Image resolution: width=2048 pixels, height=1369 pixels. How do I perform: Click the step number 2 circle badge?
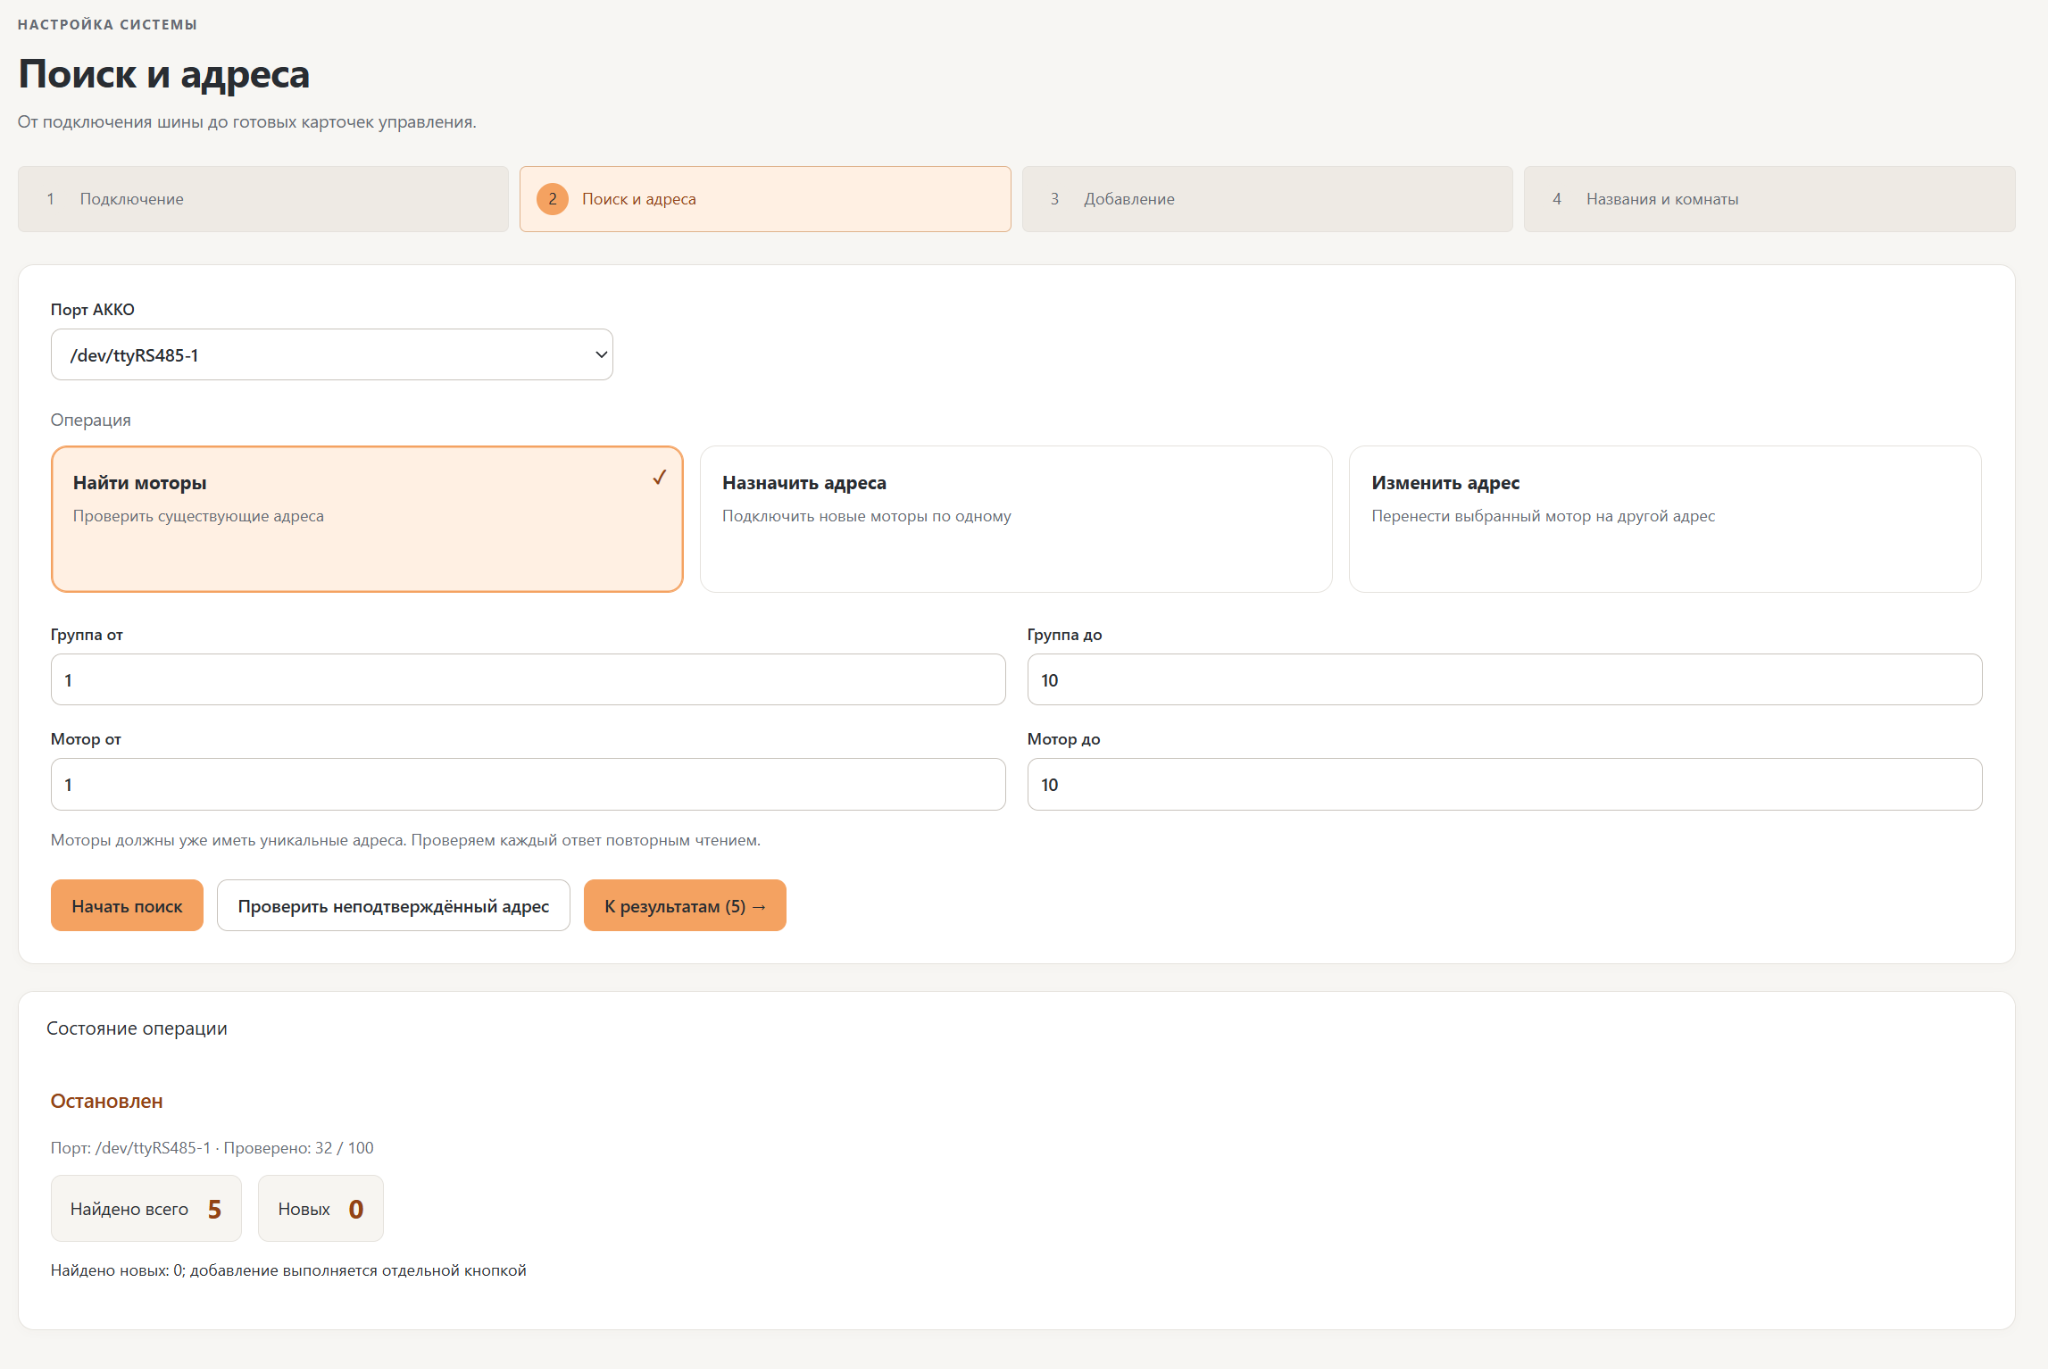552,199
